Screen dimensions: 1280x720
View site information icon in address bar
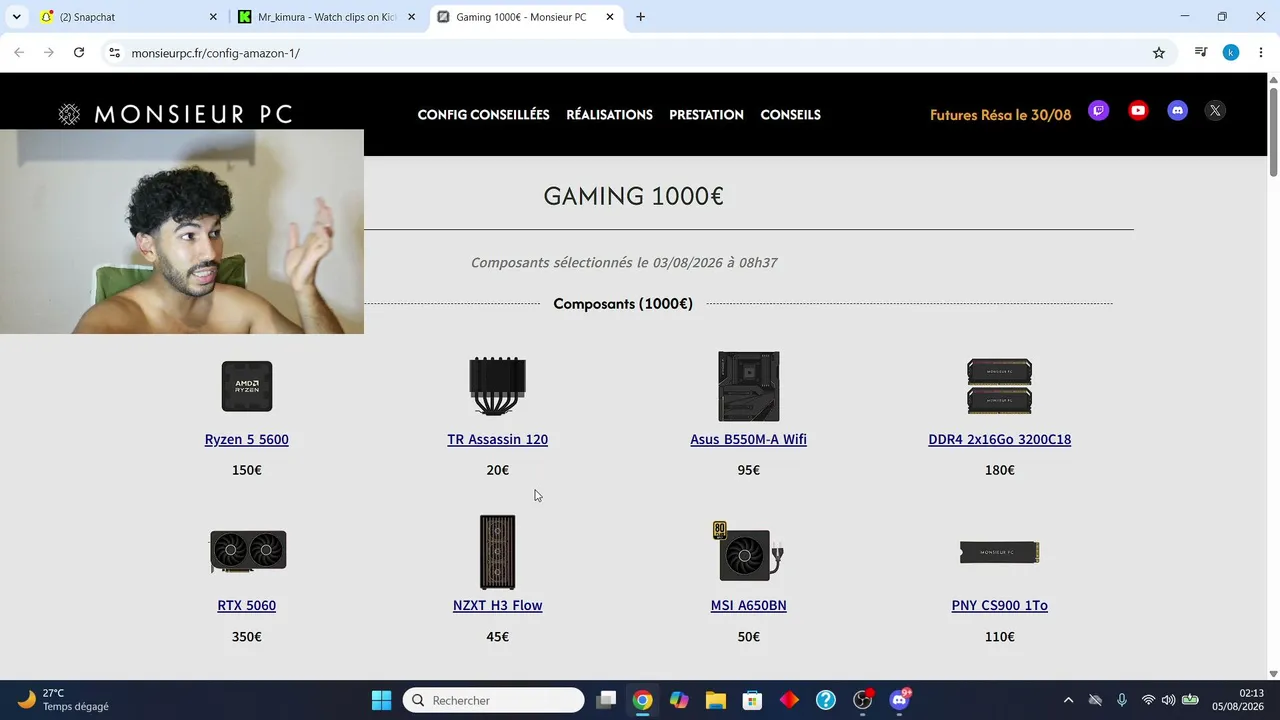click(114, 53)
